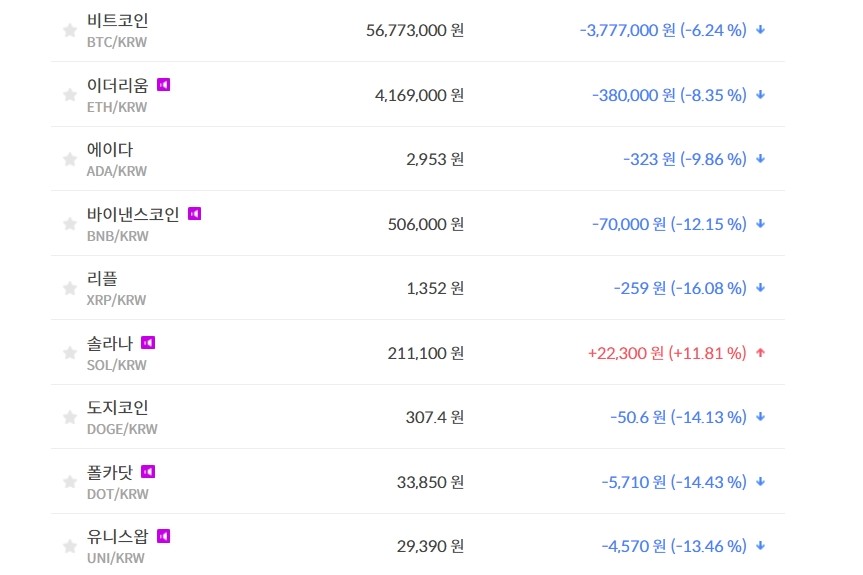Viewport: 863px width, 575px height.
Task: Toggle favorite star for 이더리움
Action: point(70,95)
